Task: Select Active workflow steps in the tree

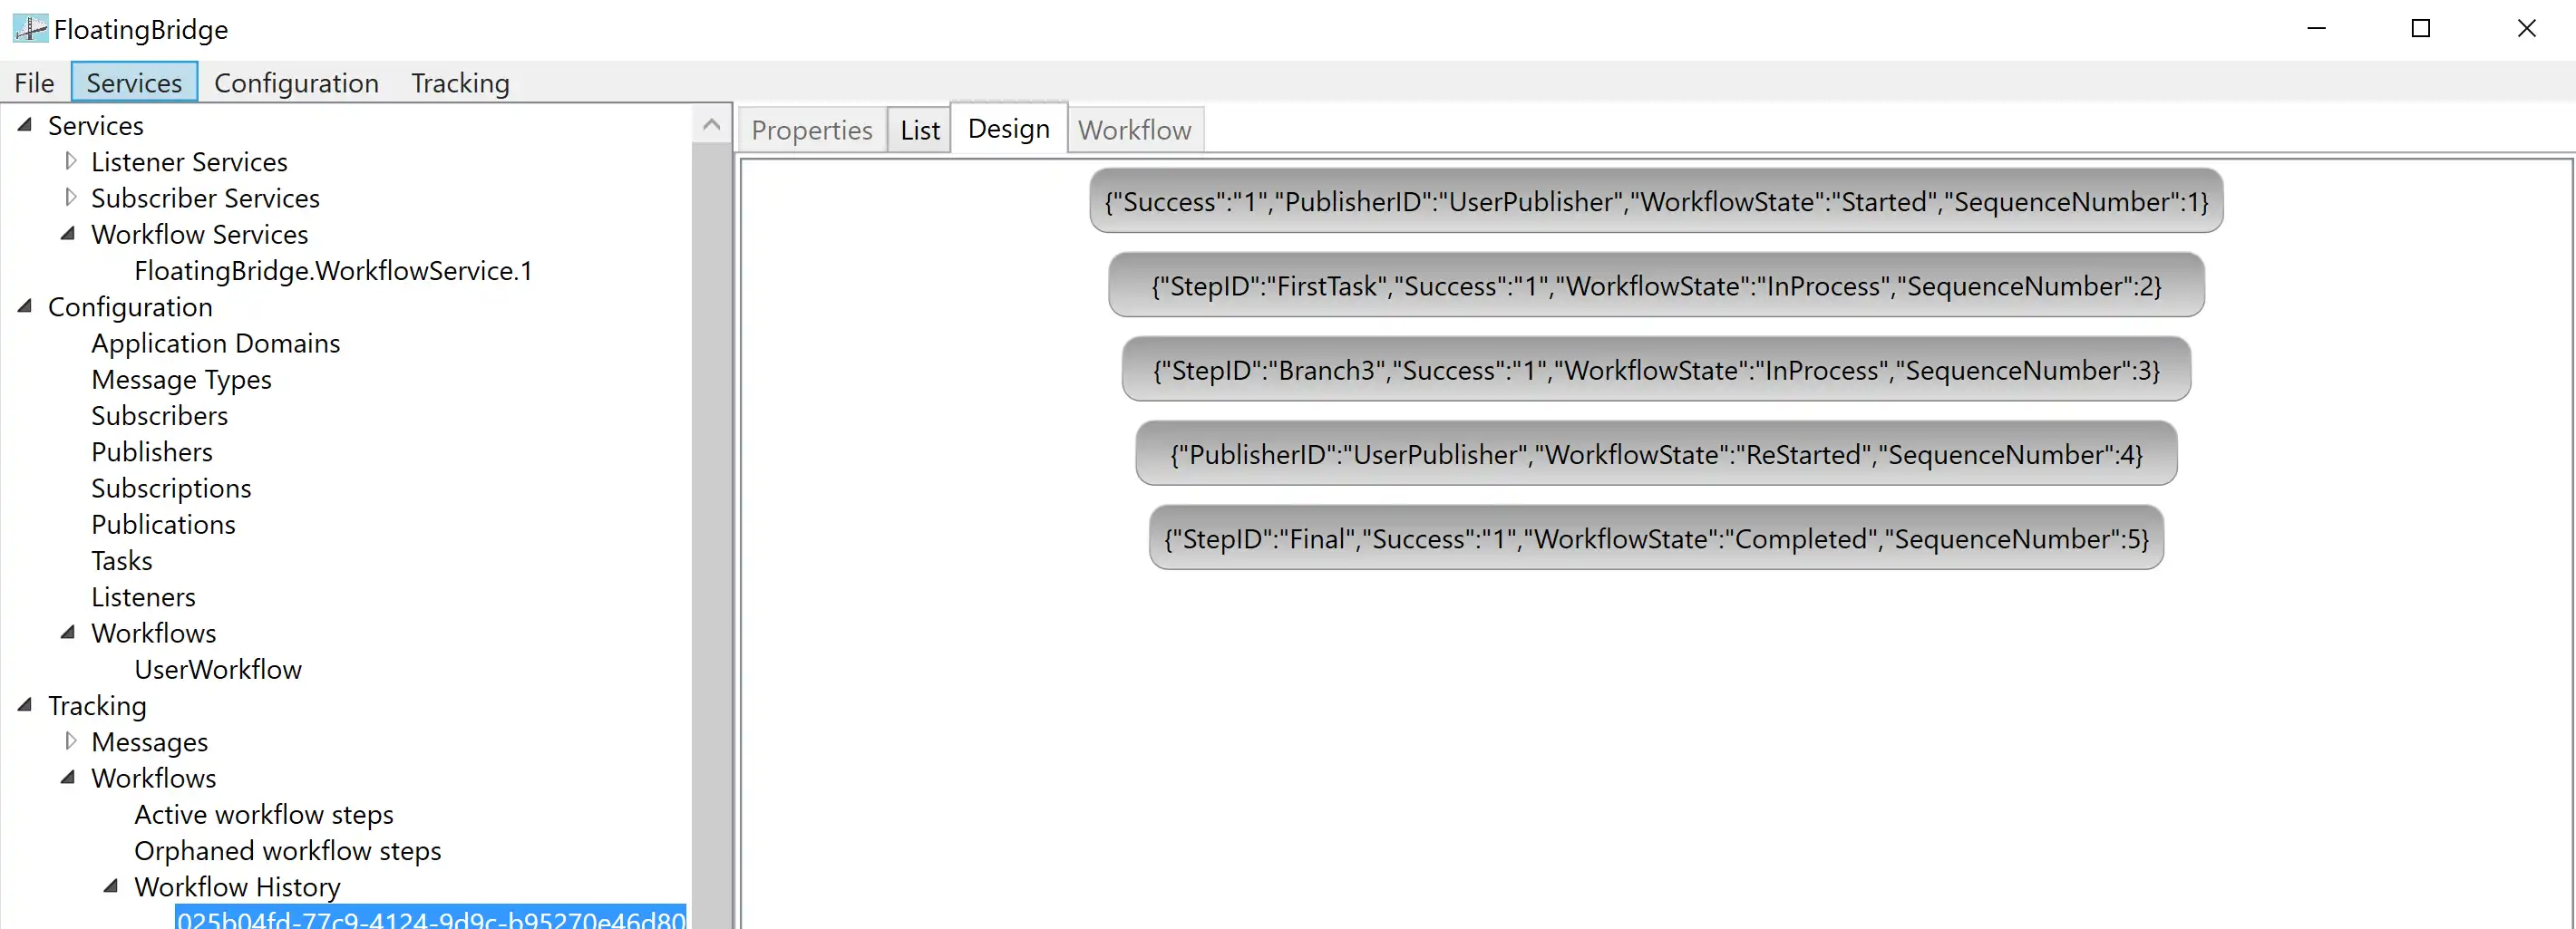Action: coord(264,814)
